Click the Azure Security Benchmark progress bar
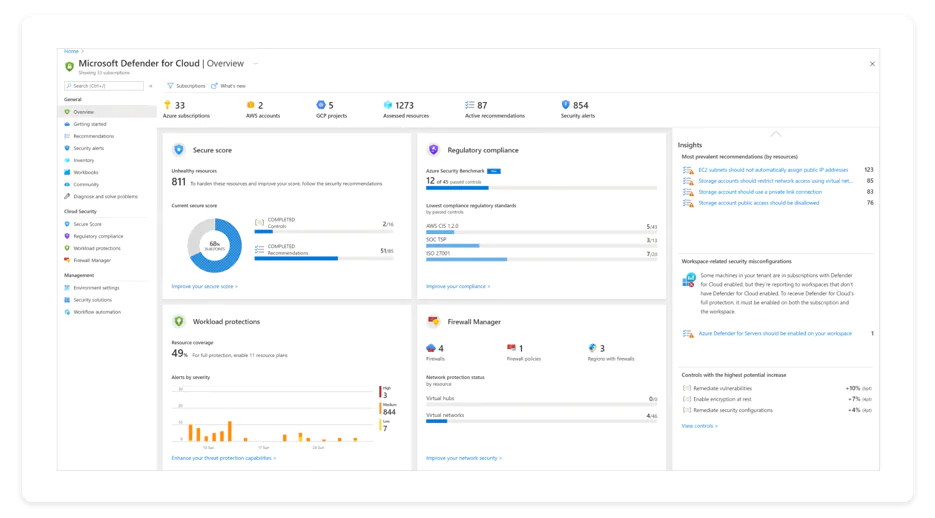This screenshot has width=935, height=518. 541,188
